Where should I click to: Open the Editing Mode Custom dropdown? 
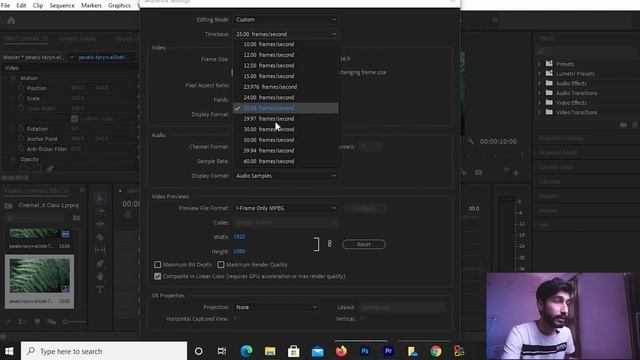pyautogui.click(x=286, y=20)
